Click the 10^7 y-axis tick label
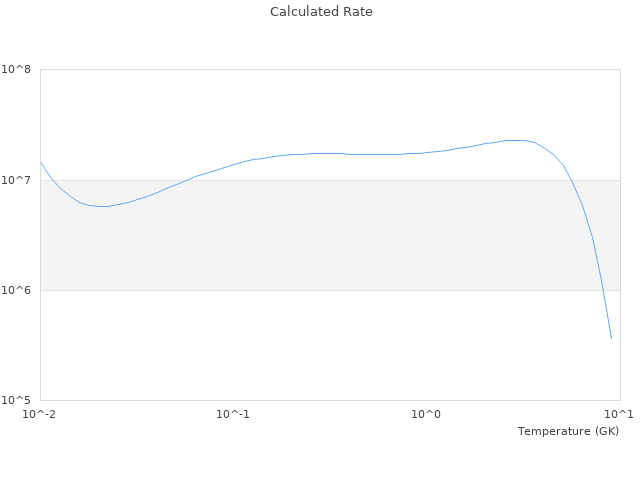Viewport: 640px width, 480px height. tap(17, 180)
